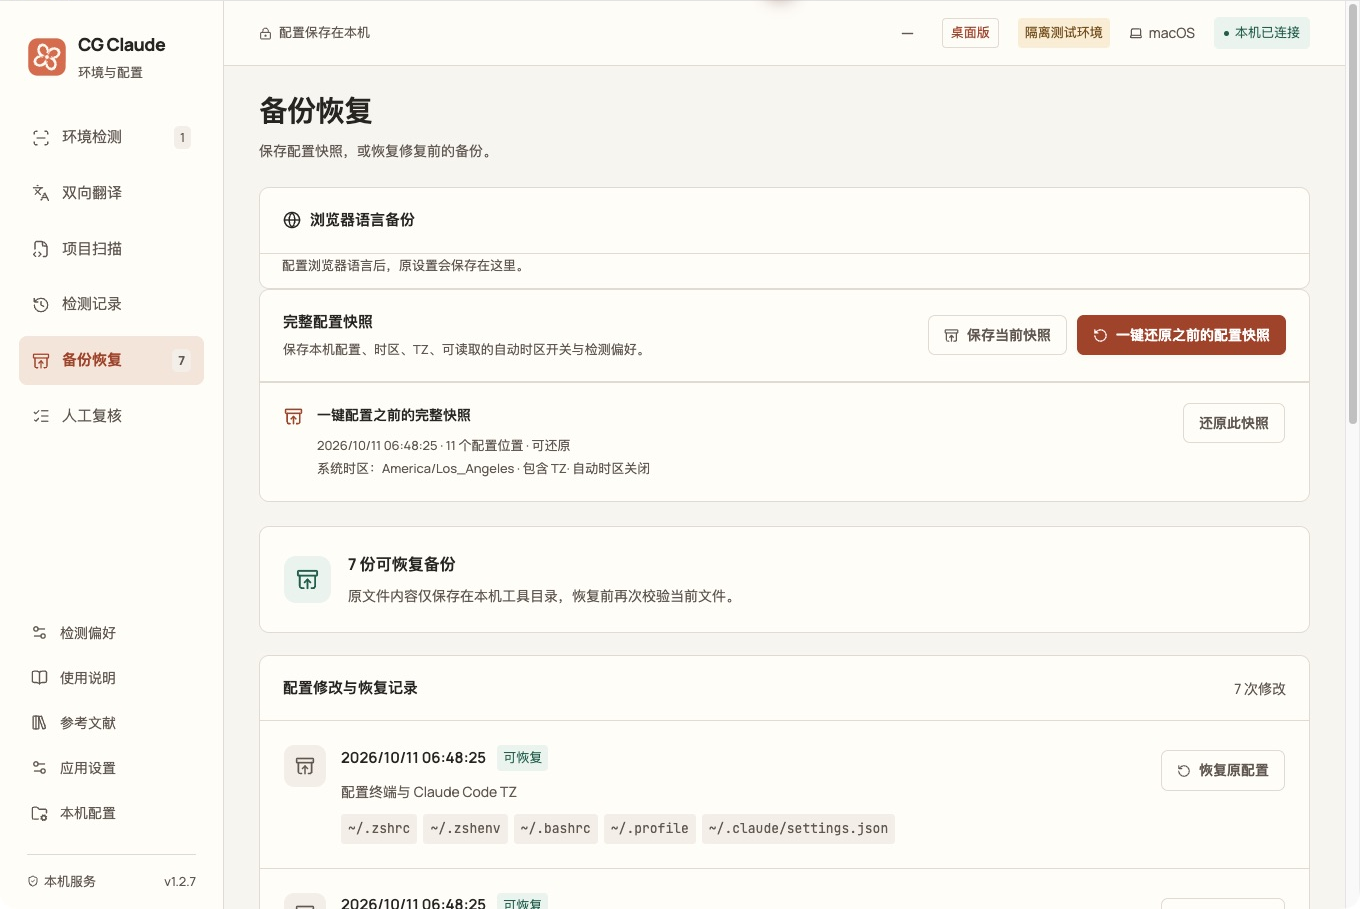The image size is (1360, 909).
Task: Open 检测偏好 settings
Action: (x=111, y=633)
